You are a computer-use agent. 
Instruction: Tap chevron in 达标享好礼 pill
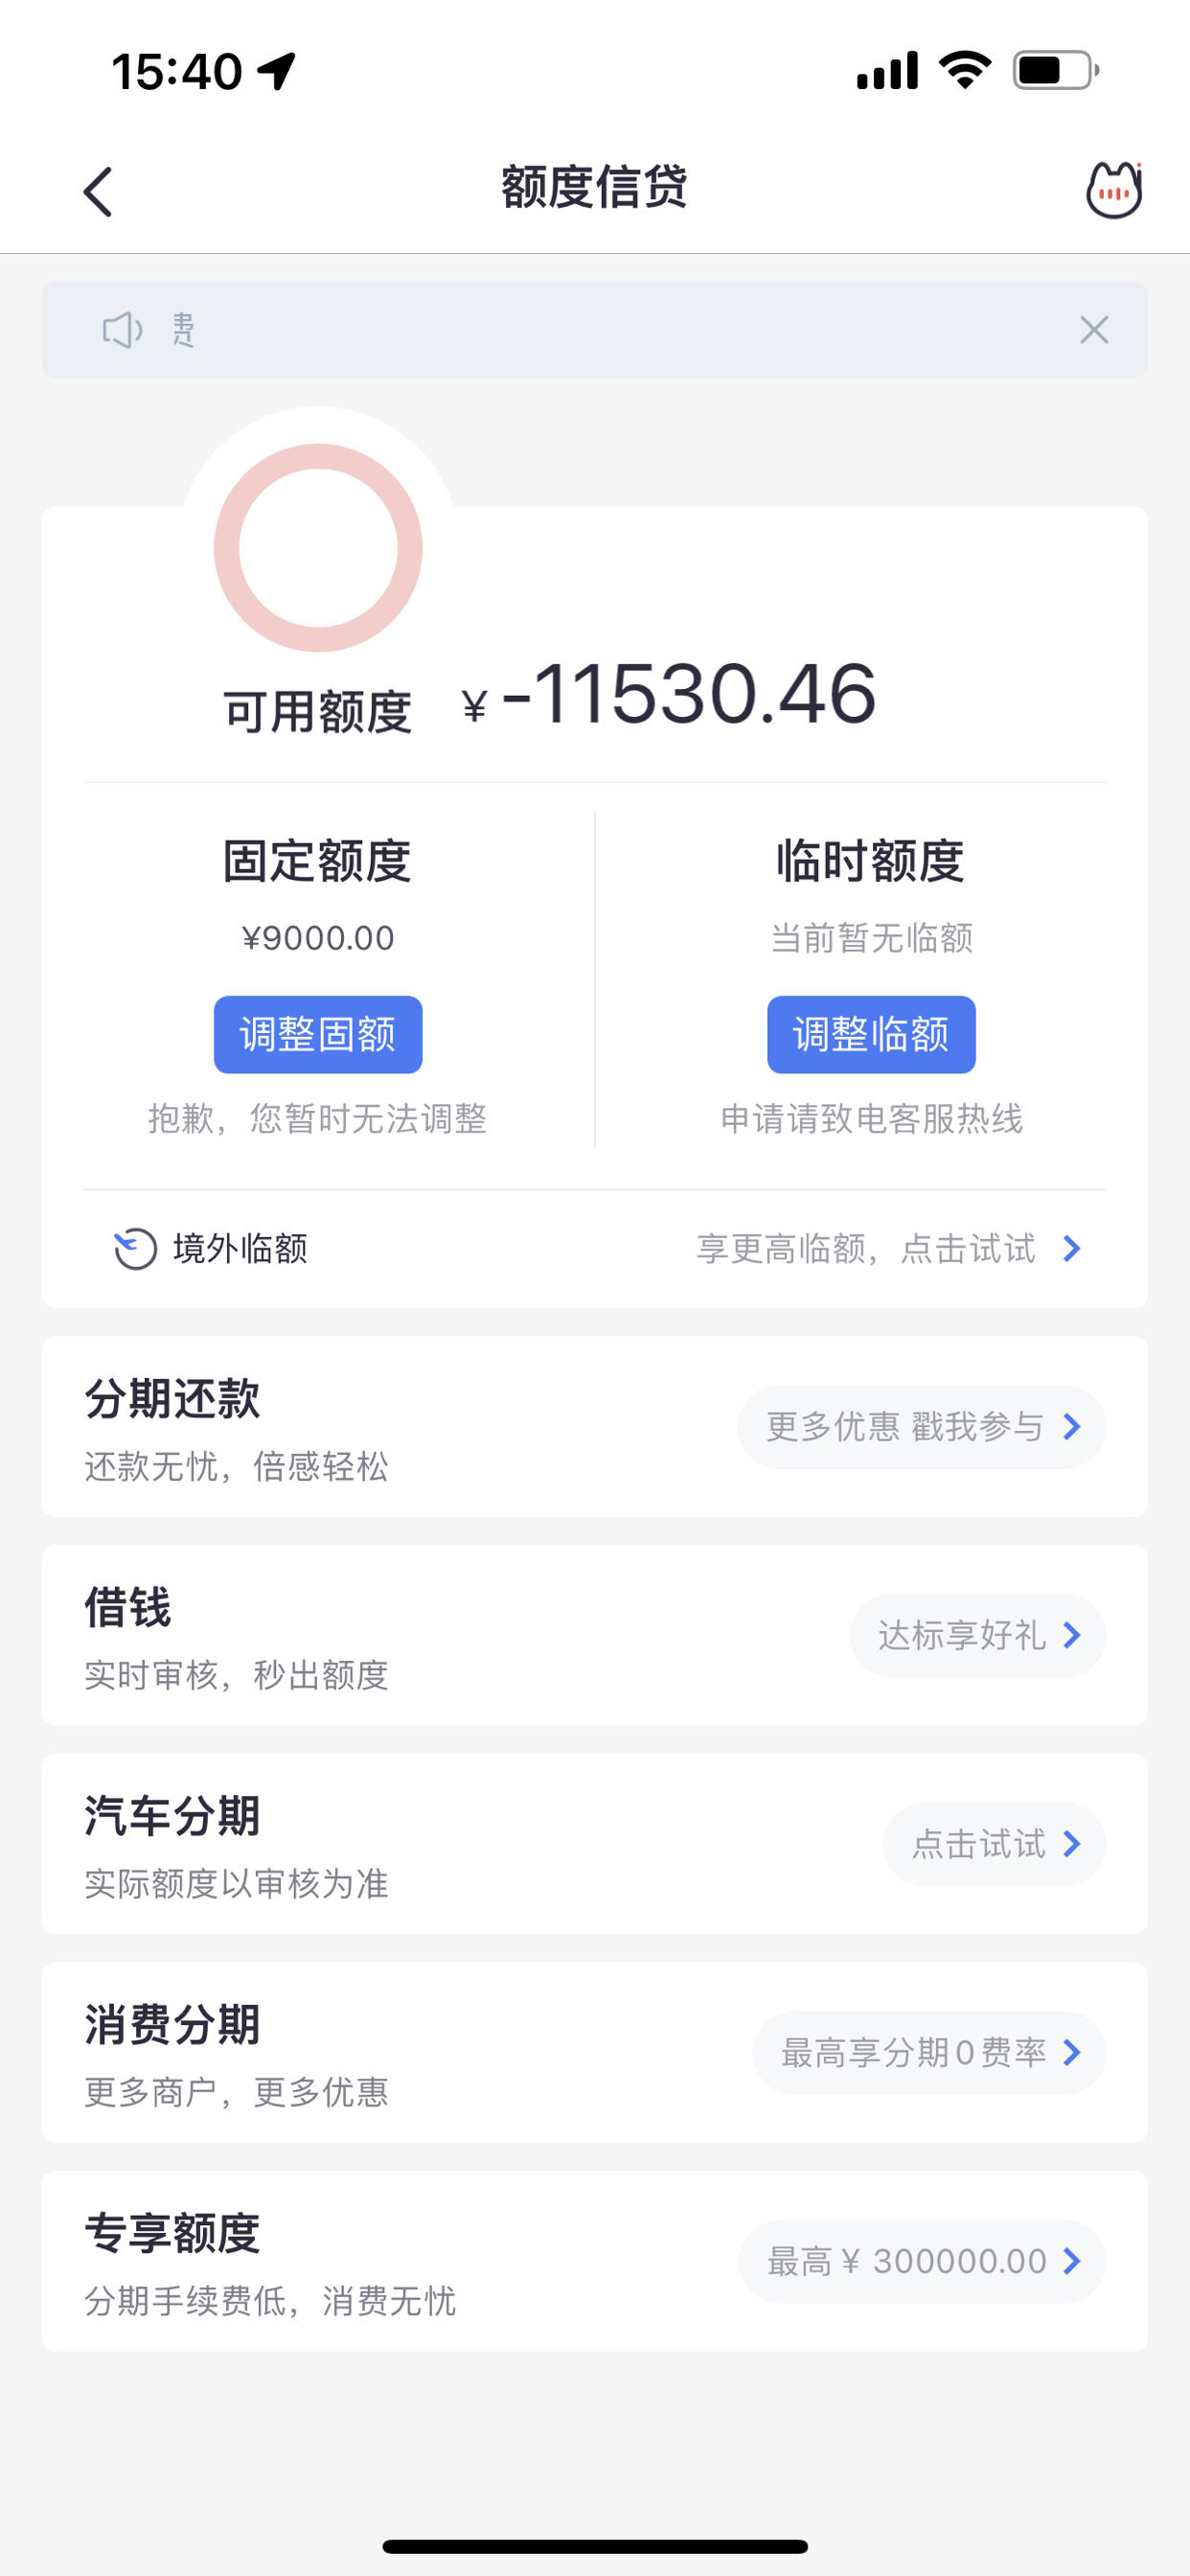click(1072, 1636)
